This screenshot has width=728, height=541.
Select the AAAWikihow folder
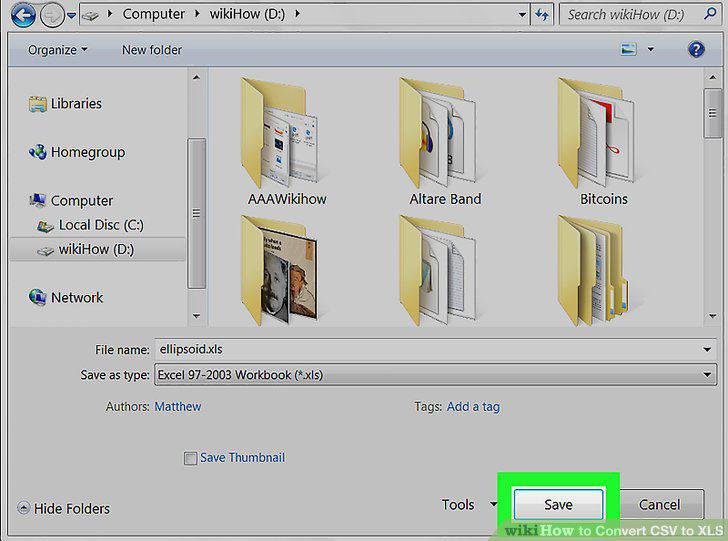(286, 142)
